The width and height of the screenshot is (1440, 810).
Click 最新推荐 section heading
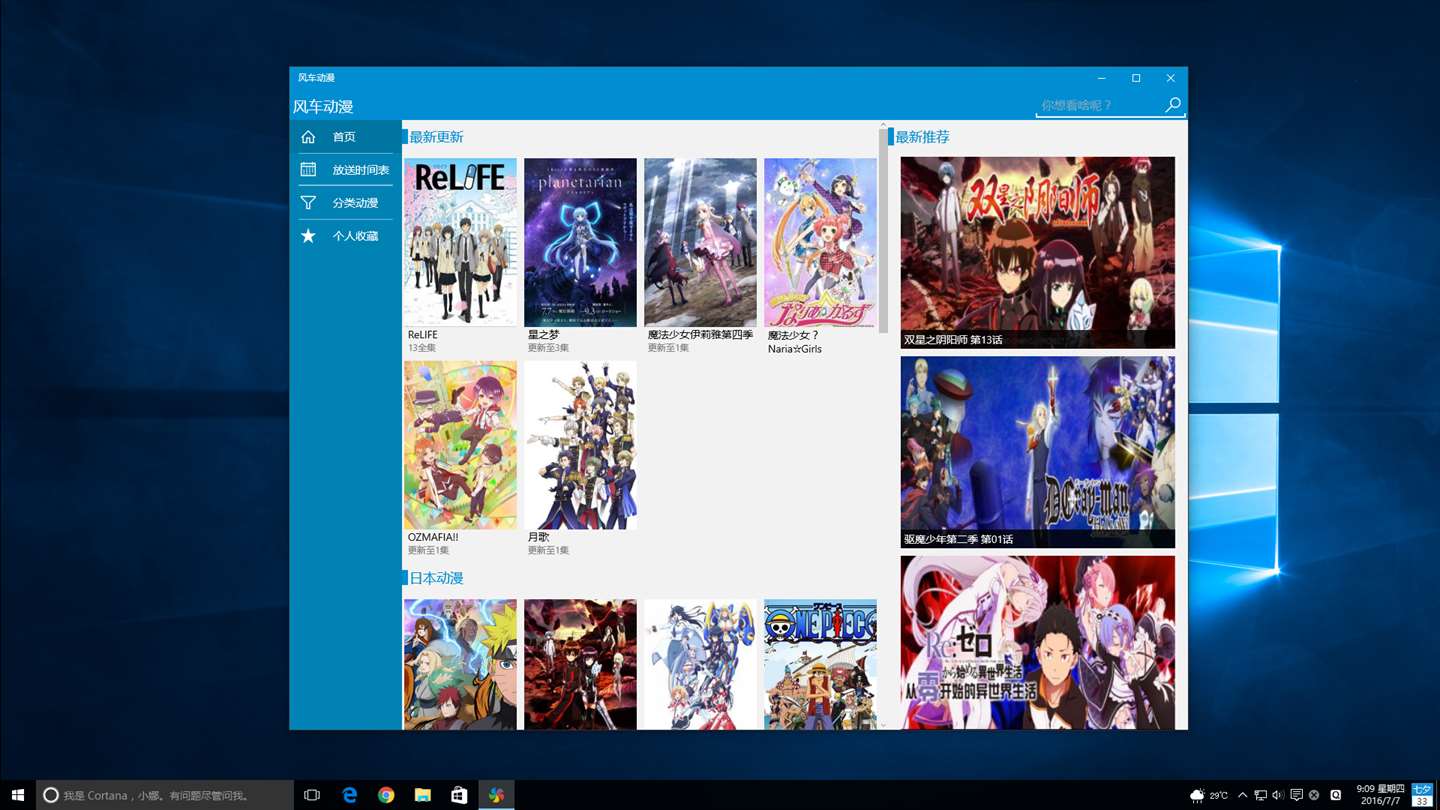click(x=922, y=137)
